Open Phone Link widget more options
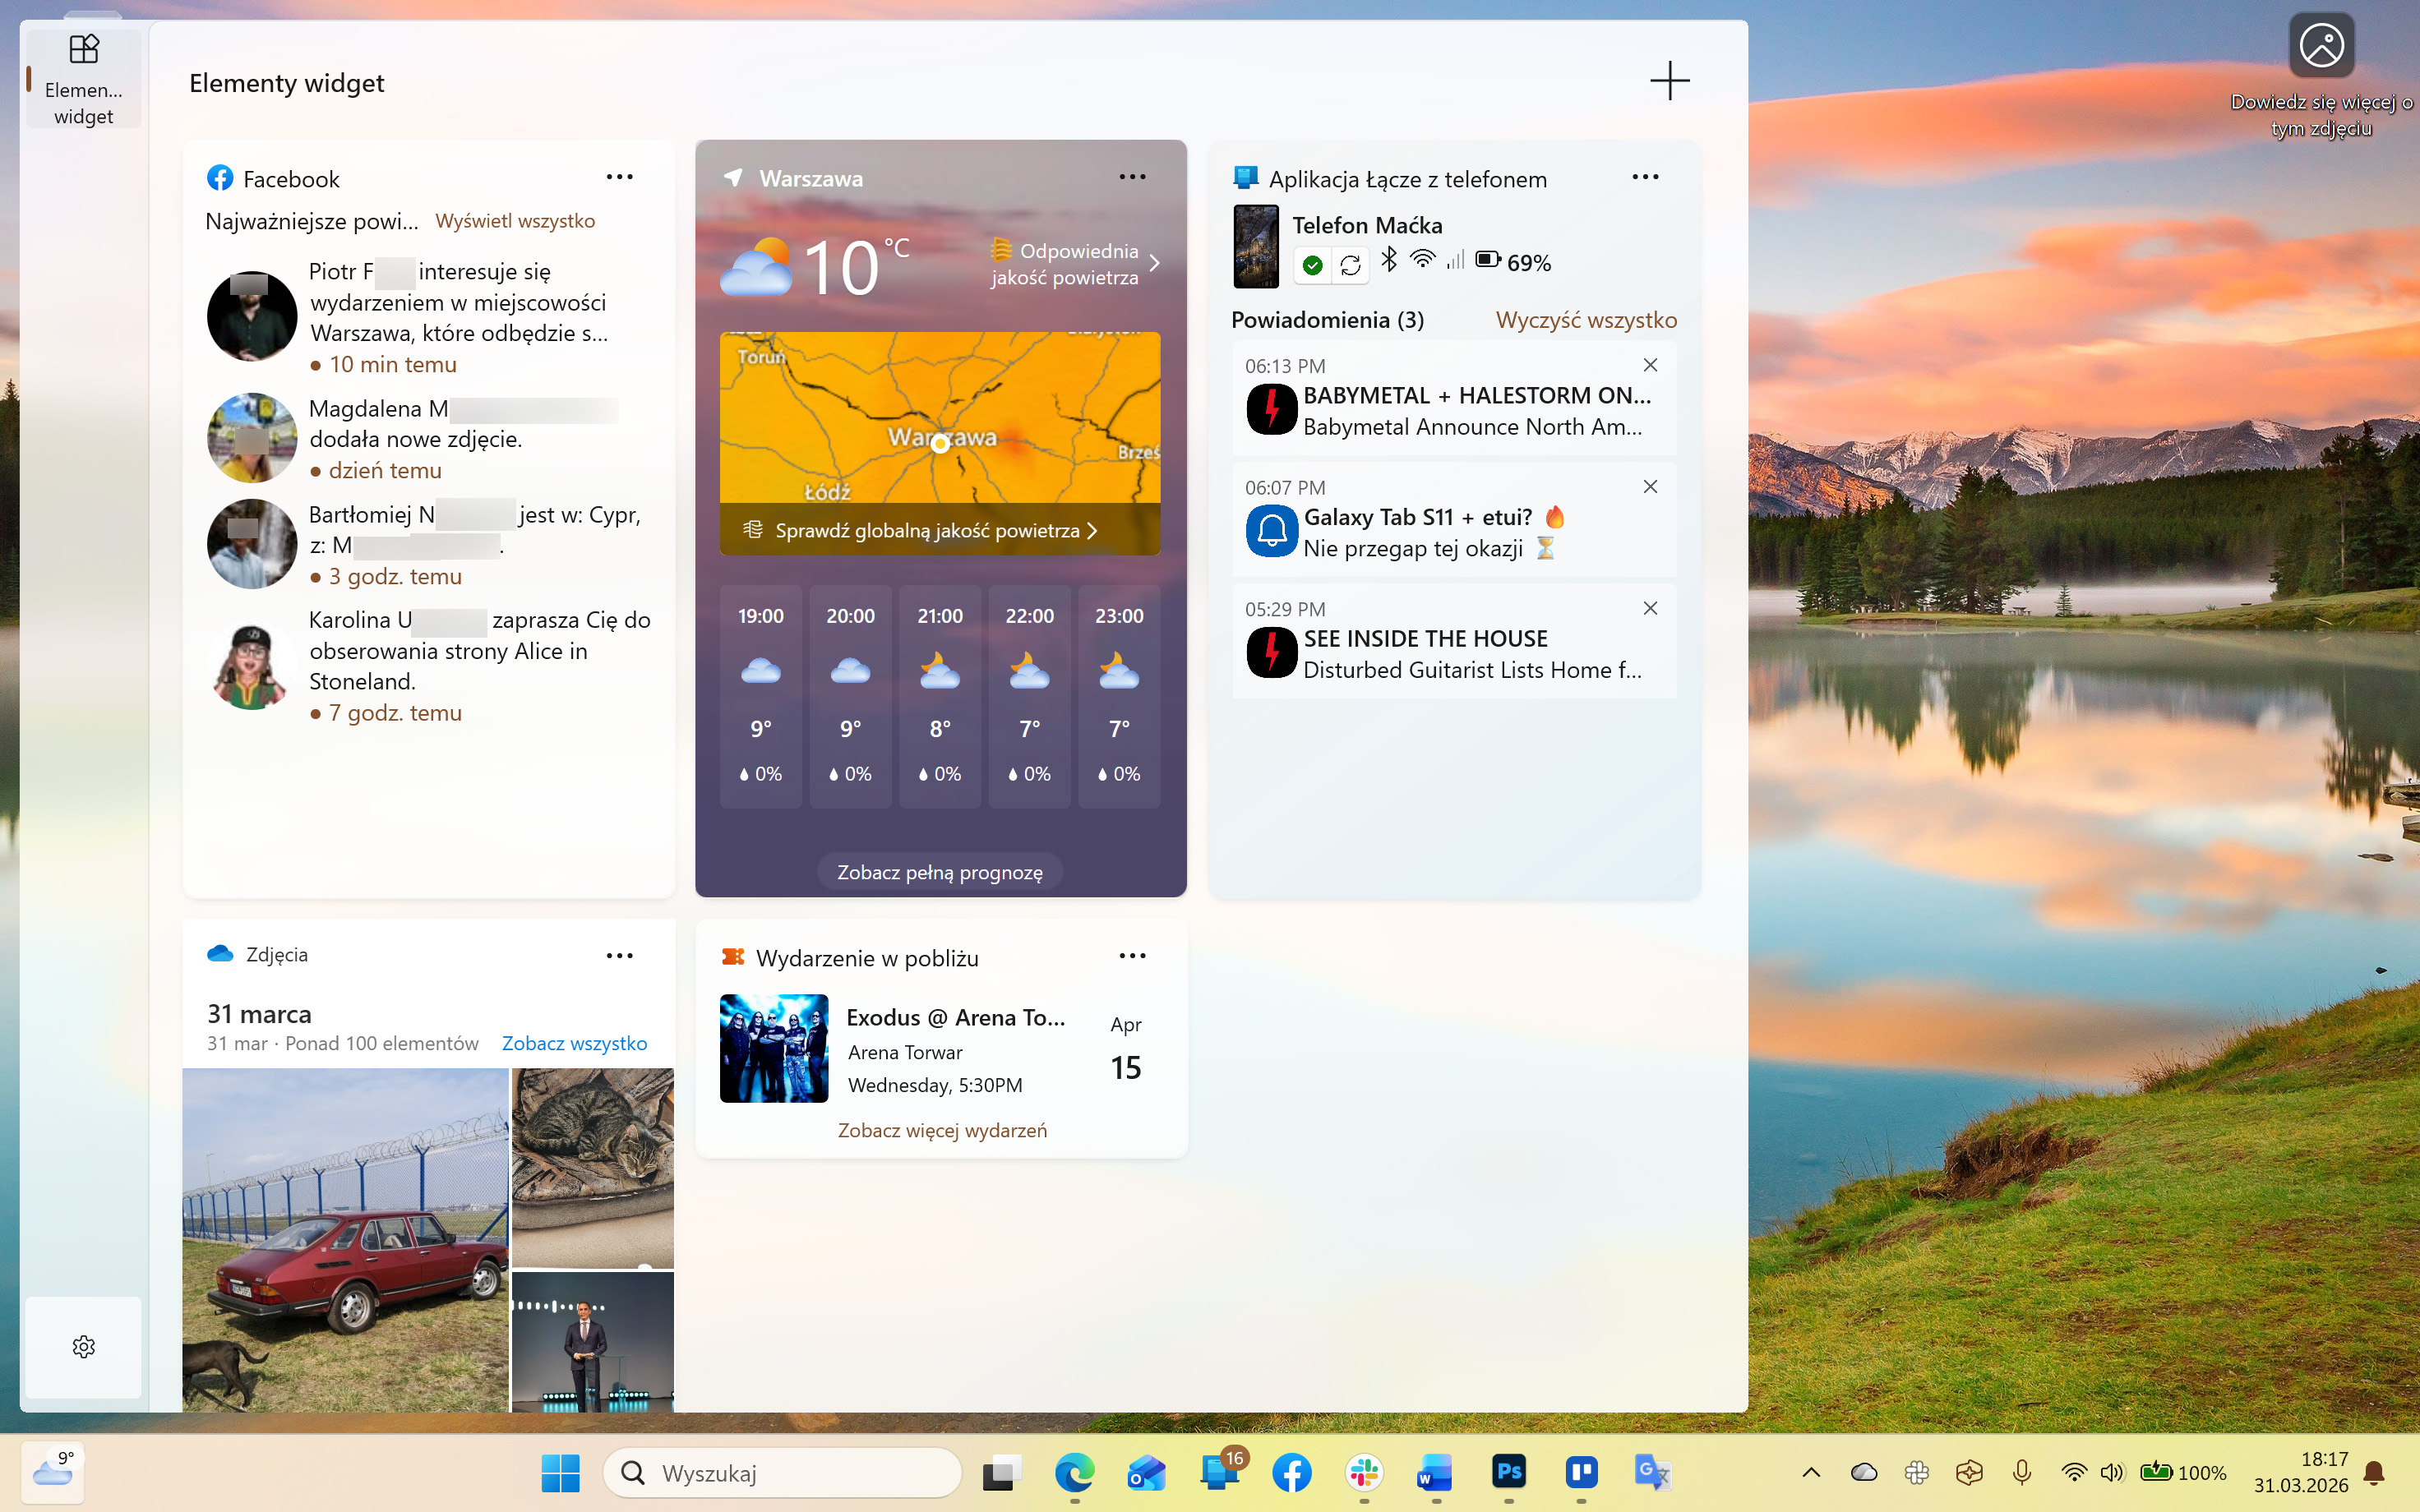Viewport: 2420px width, 1512px height. click(1645, 177)
